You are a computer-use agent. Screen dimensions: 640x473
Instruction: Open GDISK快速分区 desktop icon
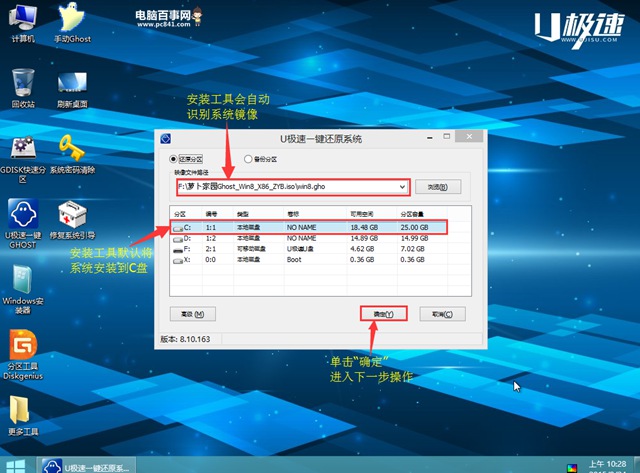click(23, 160)
